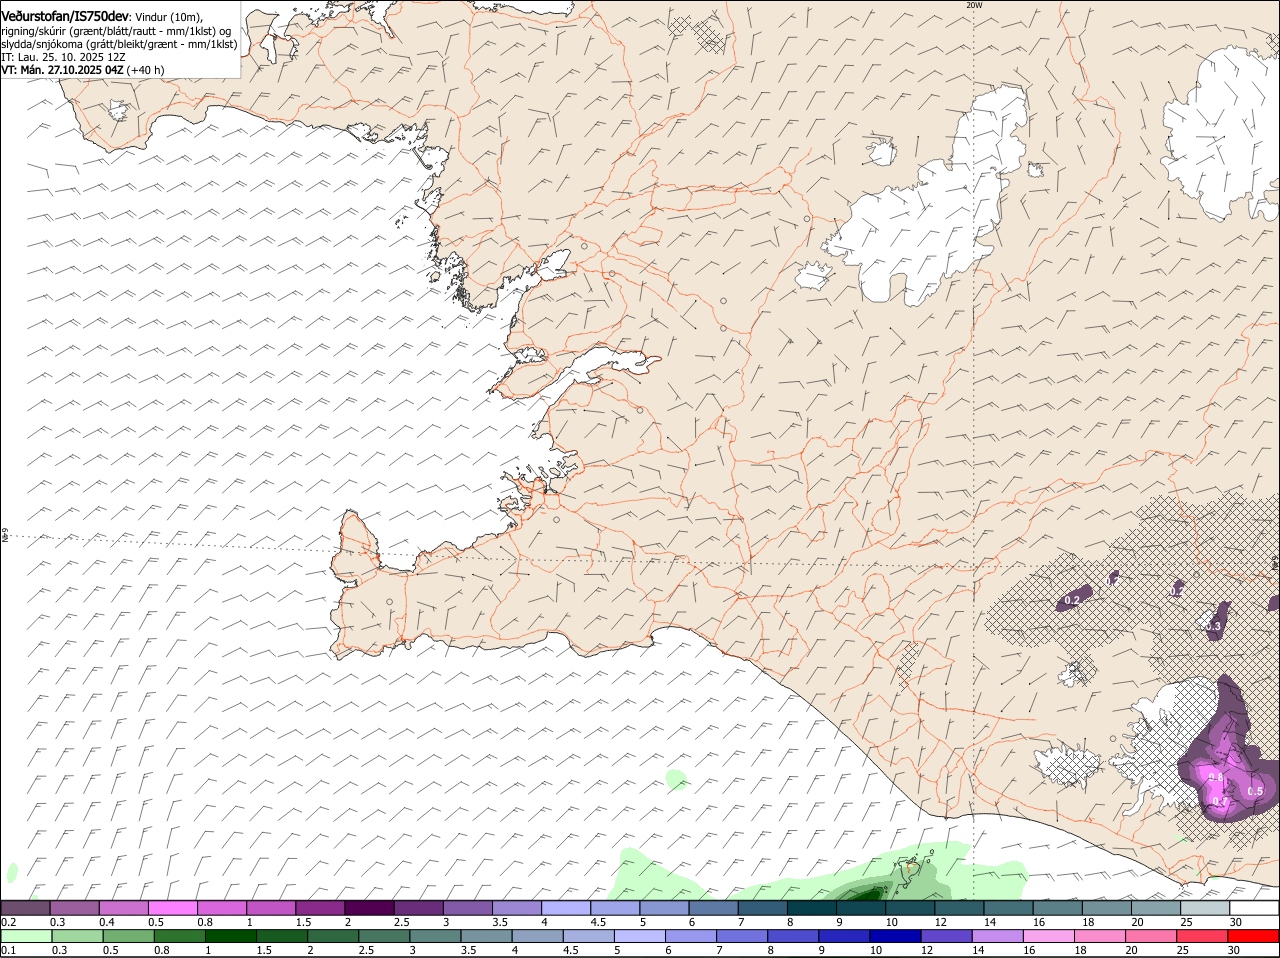Click the 14 label on snow scale
This screenshot has height=958, width=1280.
989,922
